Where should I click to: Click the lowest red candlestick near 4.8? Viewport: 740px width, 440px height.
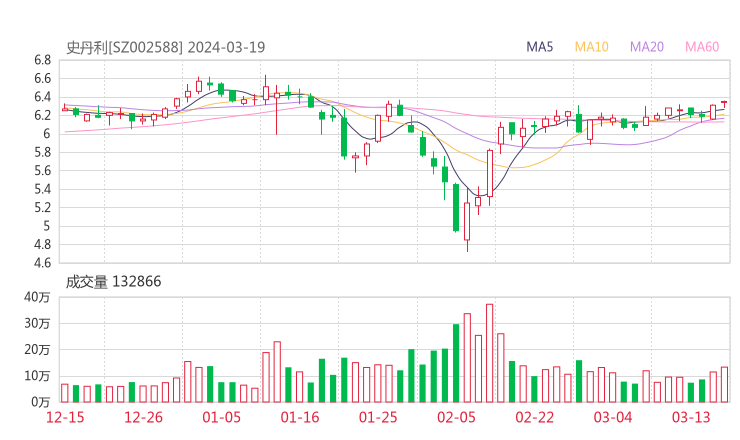pos(467,221)
